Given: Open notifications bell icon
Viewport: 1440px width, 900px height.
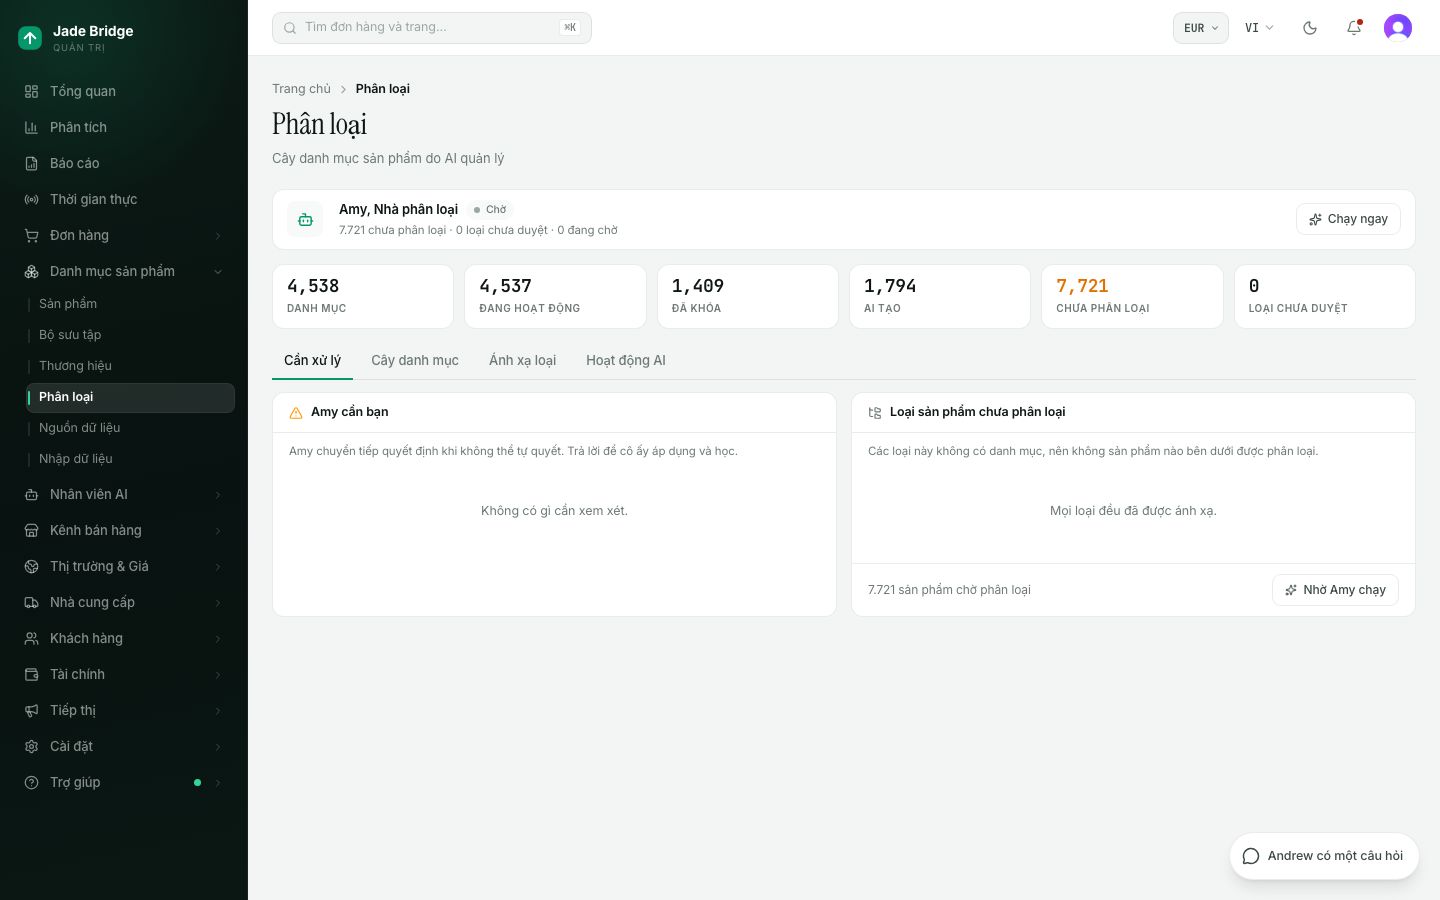Looking at the screenshot, I should tap(1354, 28).
